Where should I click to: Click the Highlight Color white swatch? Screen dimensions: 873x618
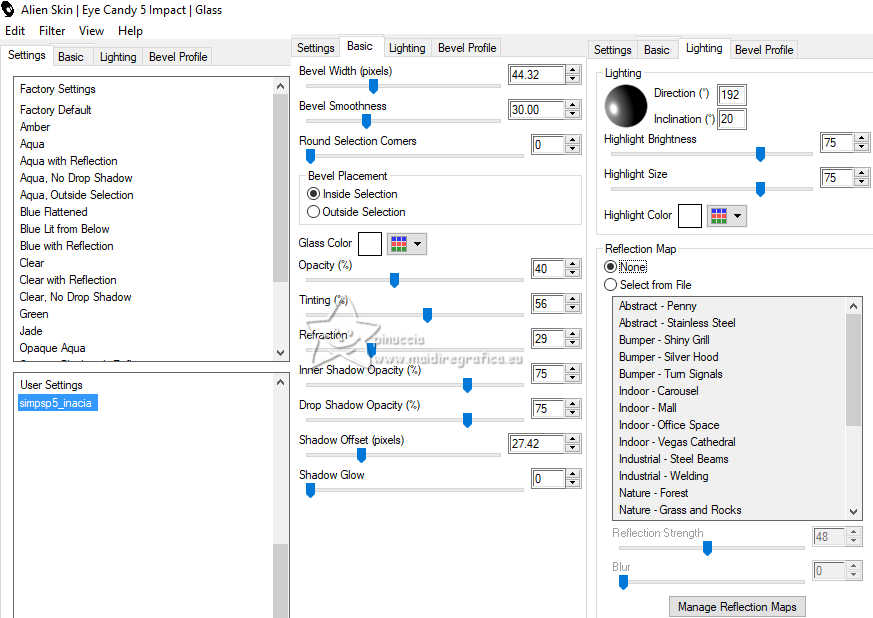tap(690, 215)
